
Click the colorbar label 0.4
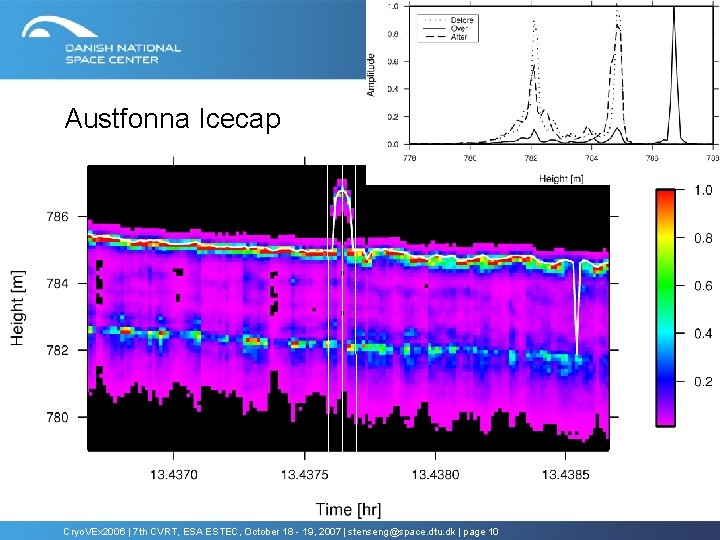coord(703,333)
